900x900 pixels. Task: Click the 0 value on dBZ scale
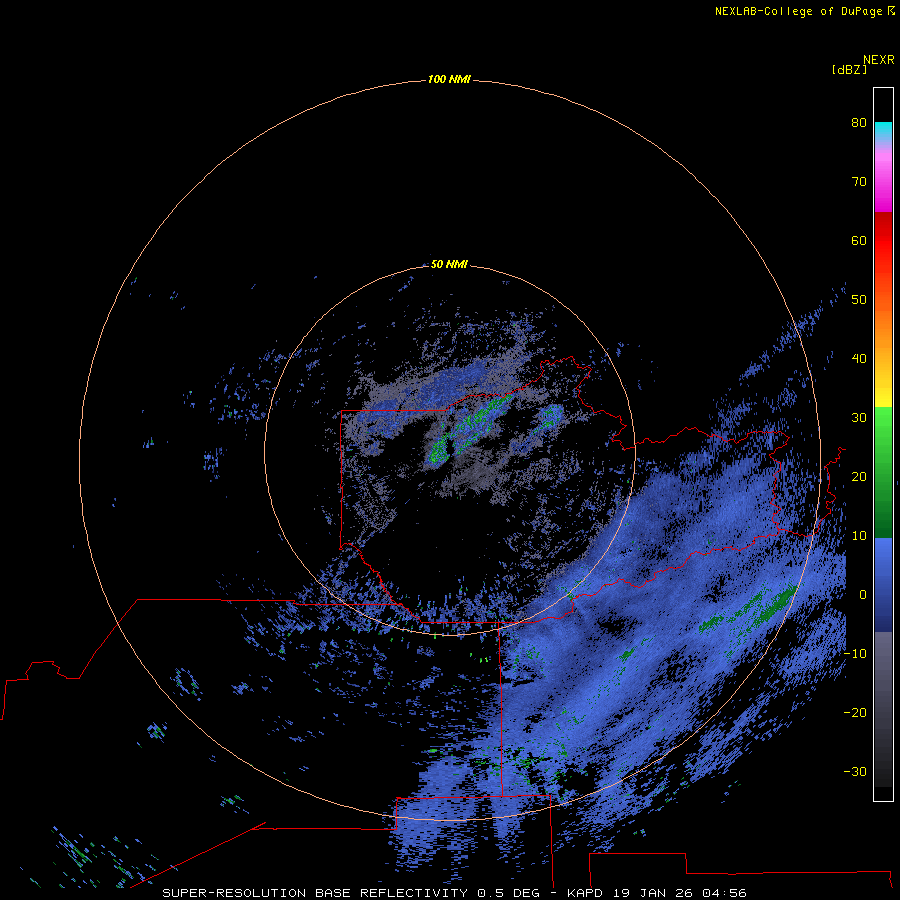point(863,595)
